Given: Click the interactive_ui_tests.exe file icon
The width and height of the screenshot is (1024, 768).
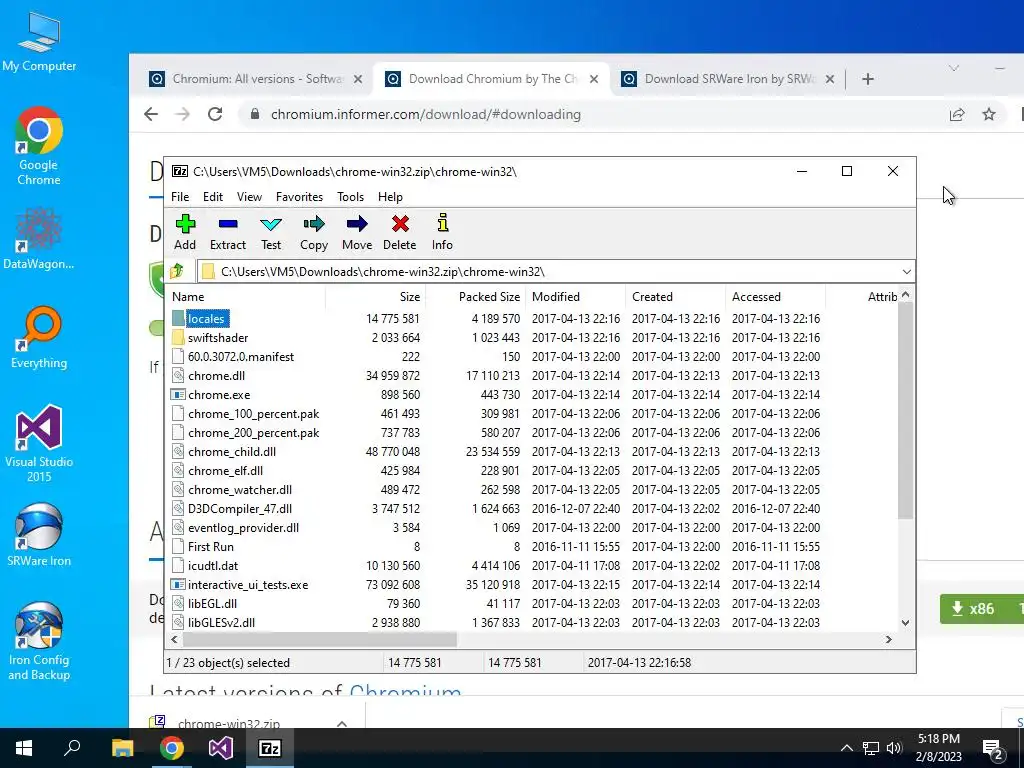Looking at the screenshot, I should [178, 584].
